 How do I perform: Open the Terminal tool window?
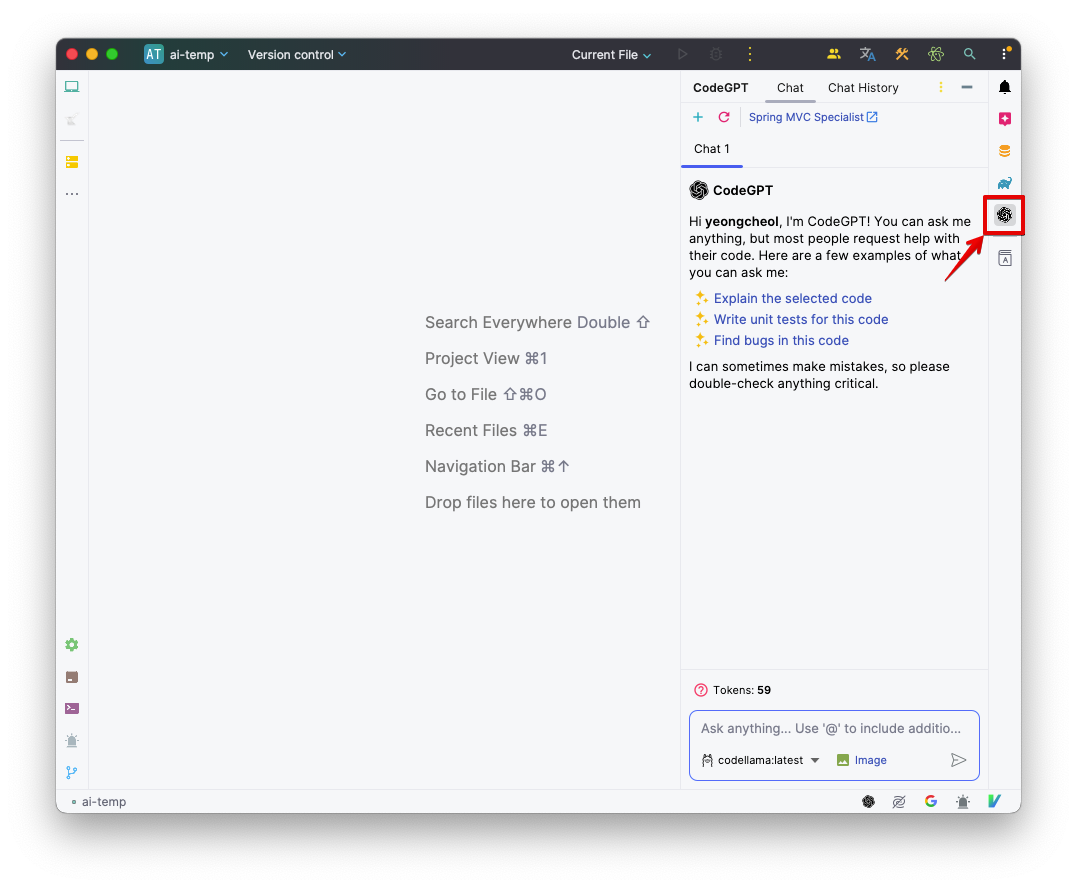point(71,708)
